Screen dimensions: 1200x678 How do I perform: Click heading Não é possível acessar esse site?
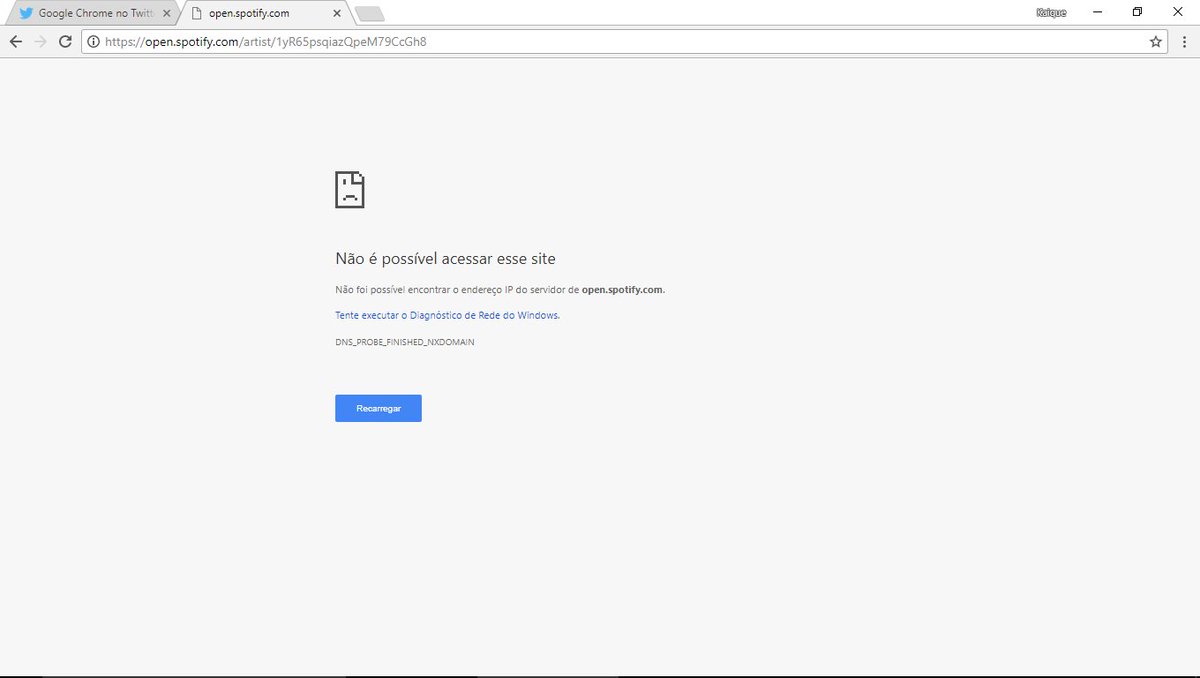(x=445, y=259)
